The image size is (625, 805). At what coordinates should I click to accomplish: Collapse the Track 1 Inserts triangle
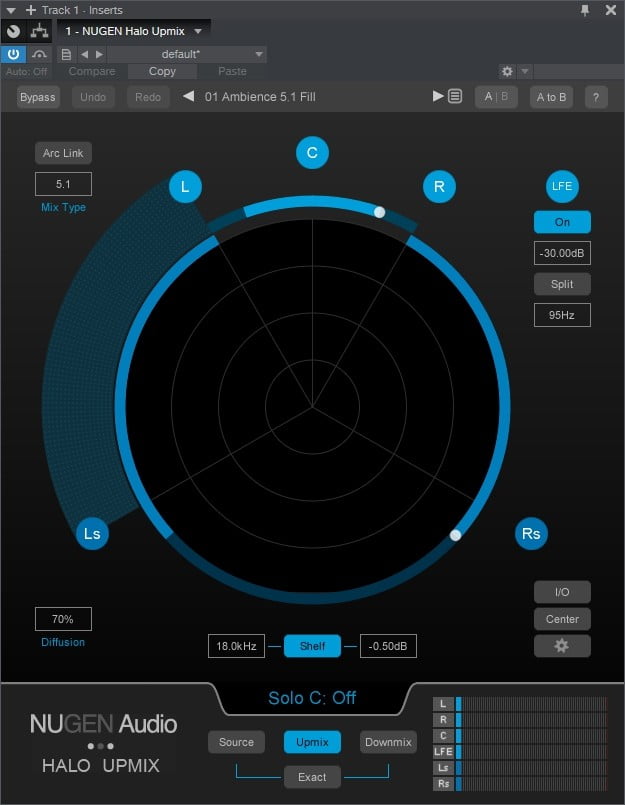click(x=10, y=10)
